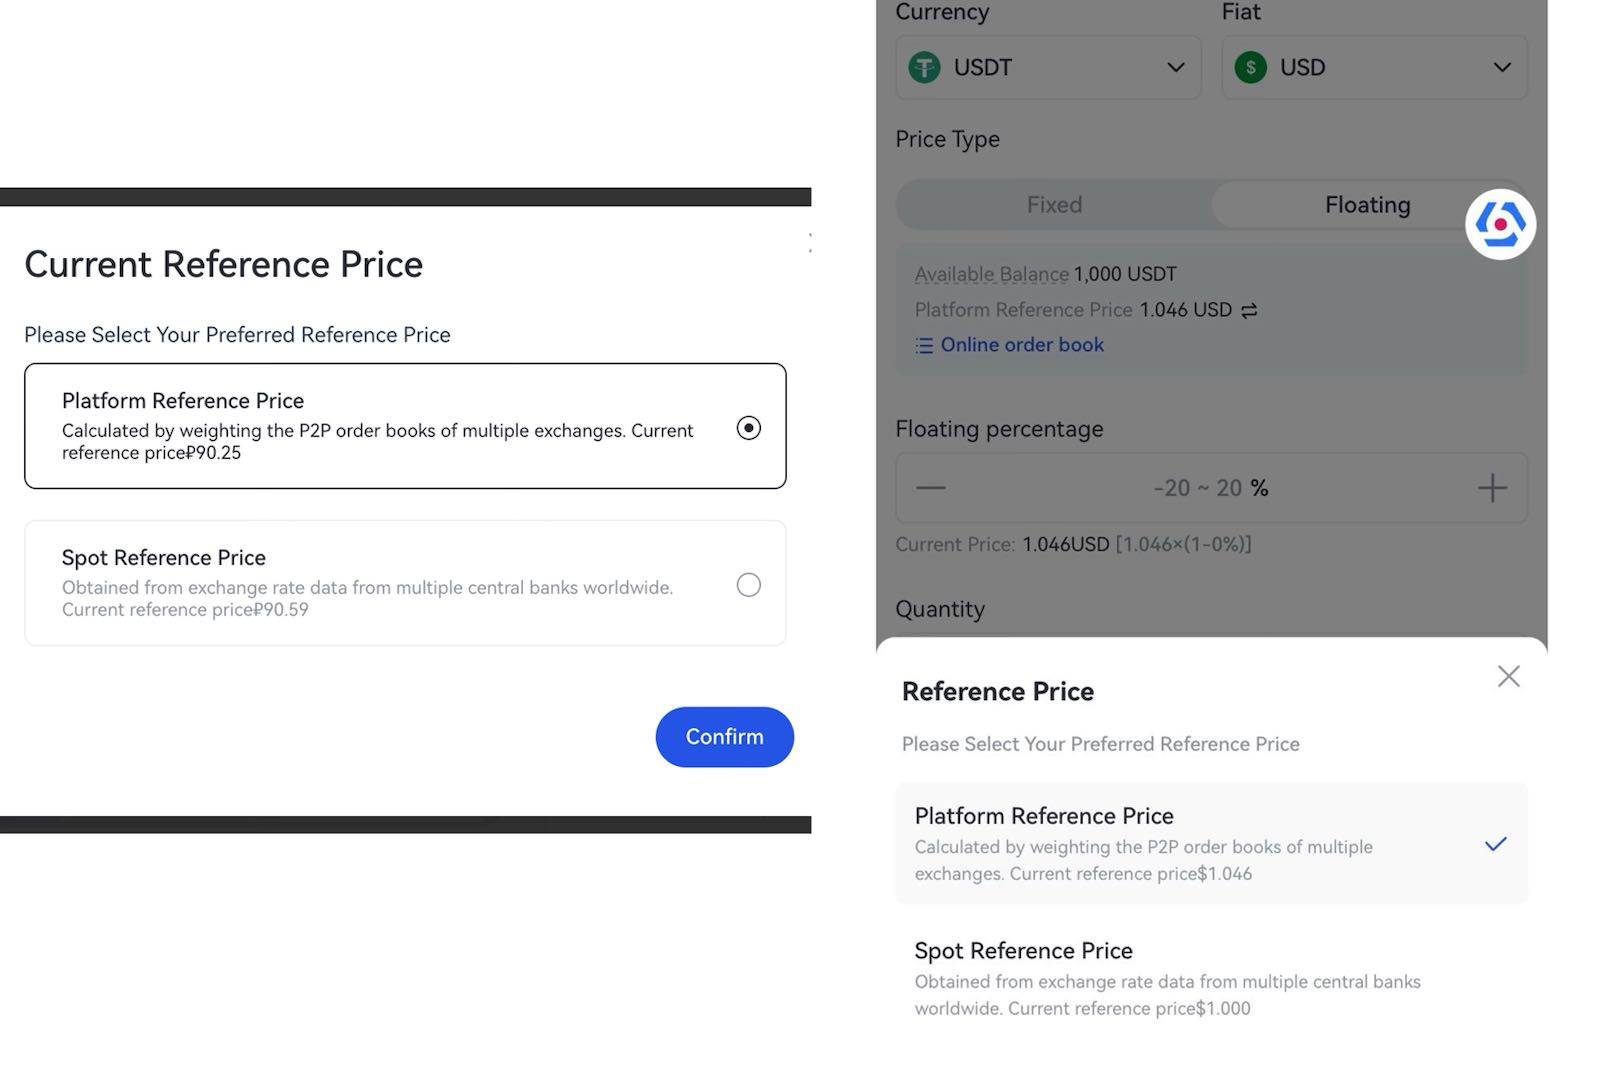The height and width of the screenshot is (1080, 1620).
Task: Switch to the Floating price type tab
Action: click(1366, 205)
